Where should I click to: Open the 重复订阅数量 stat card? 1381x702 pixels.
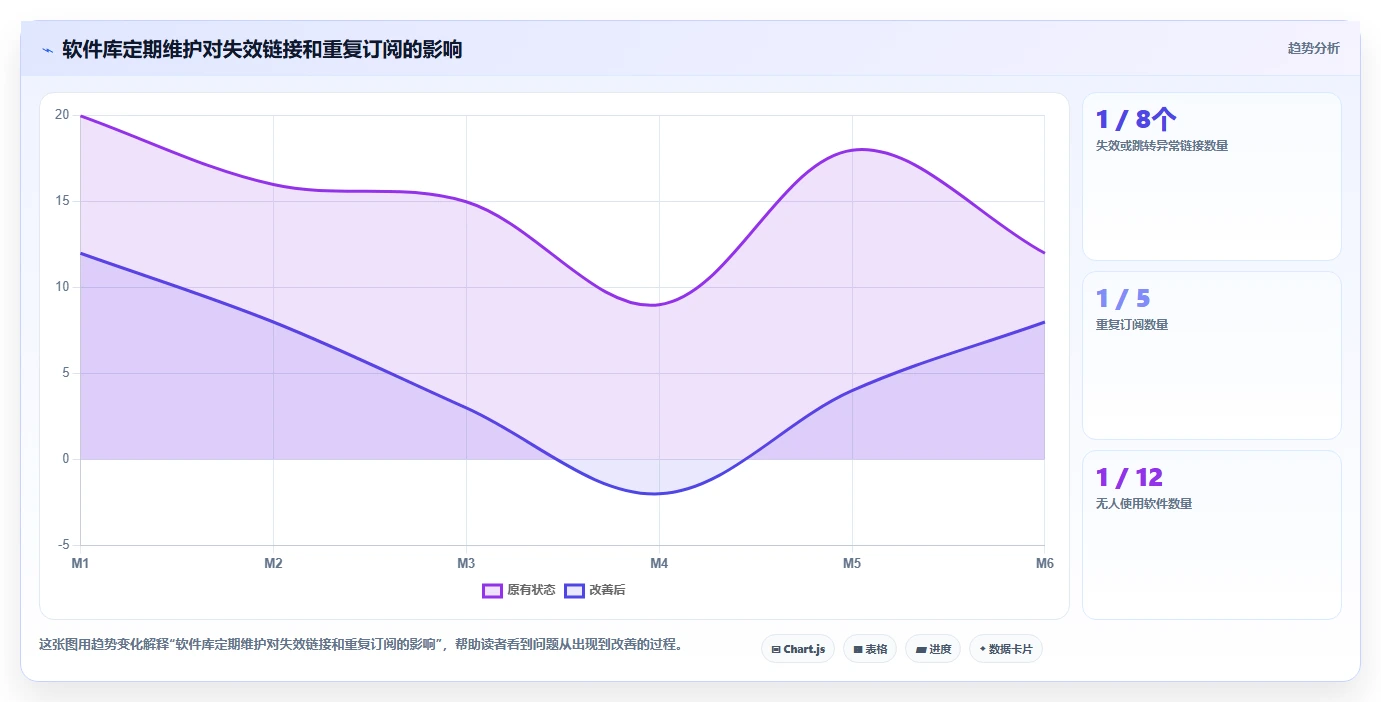(x=1212, y=355)
